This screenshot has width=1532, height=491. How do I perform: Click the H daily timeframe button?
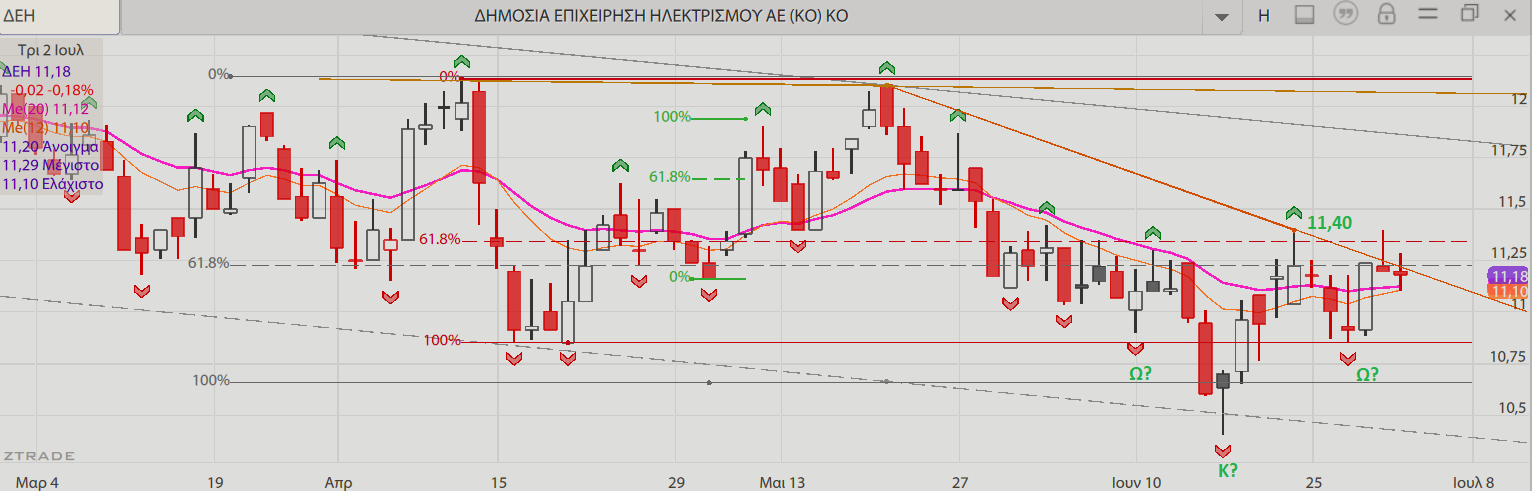pos(1263,15)
